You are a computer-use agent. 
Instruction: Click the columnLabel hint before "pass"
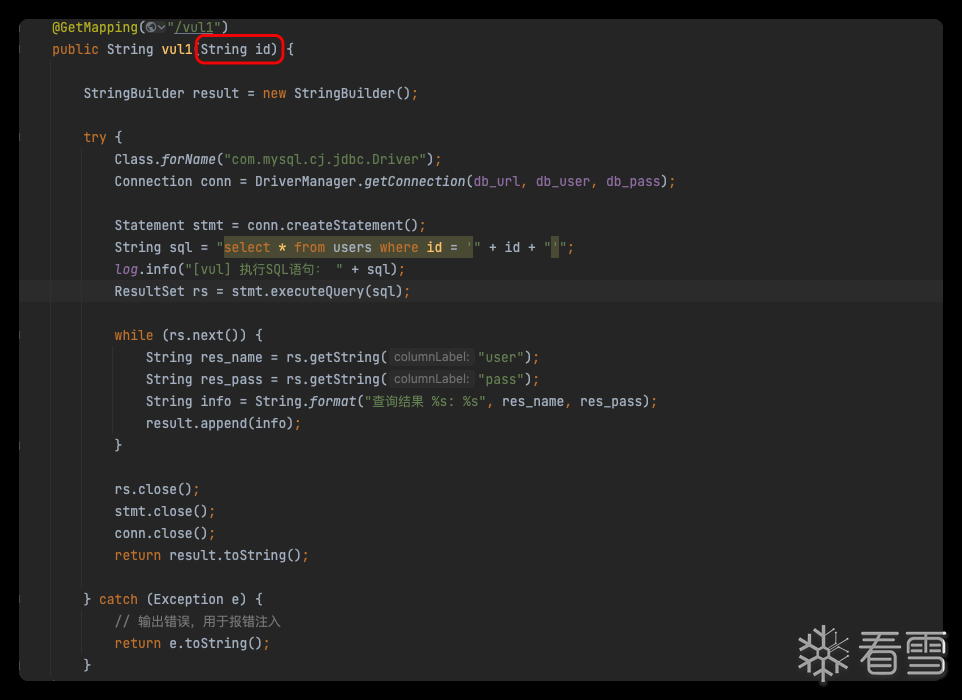[431, 379]
